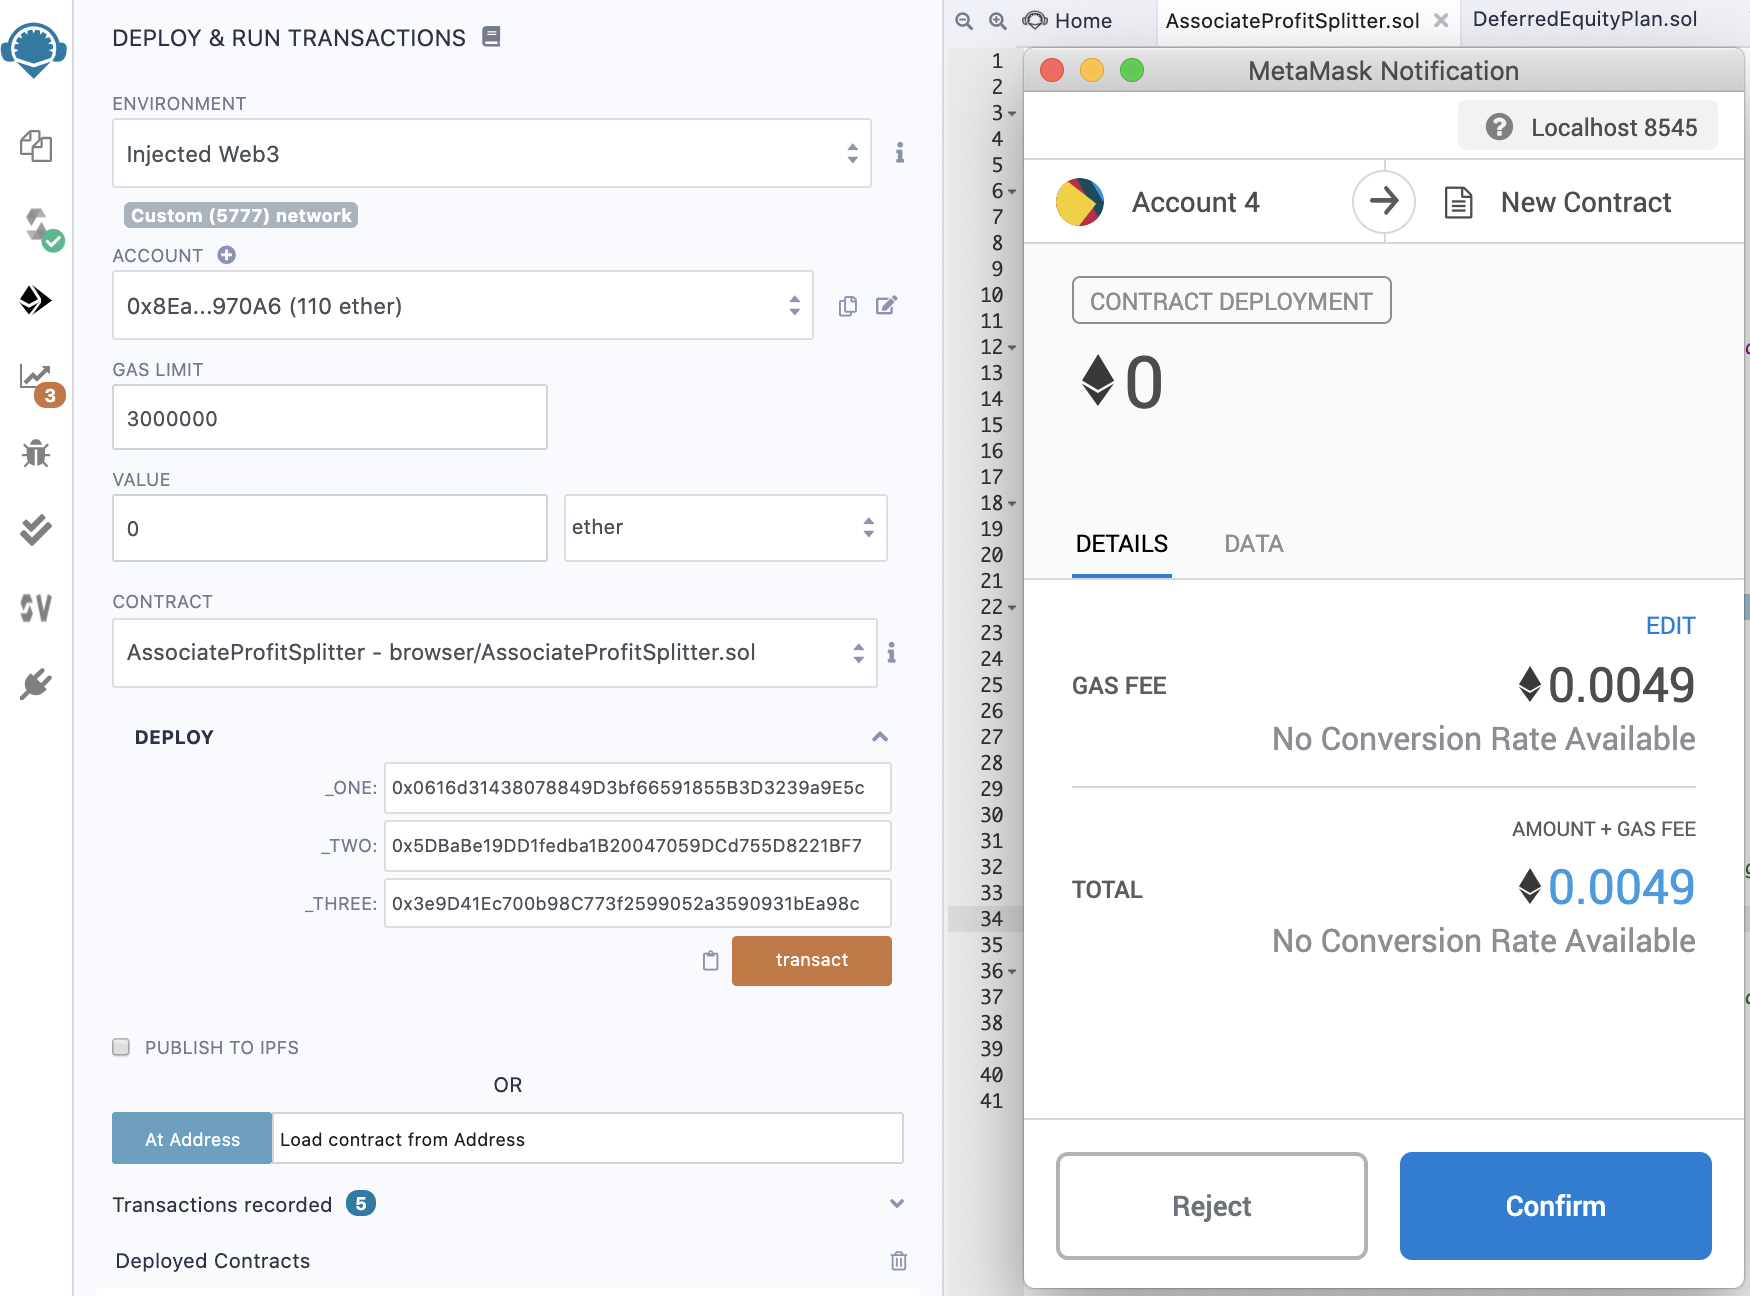Select MetaMask DATA tab

pyautogui.click(x=1254, y=544)
